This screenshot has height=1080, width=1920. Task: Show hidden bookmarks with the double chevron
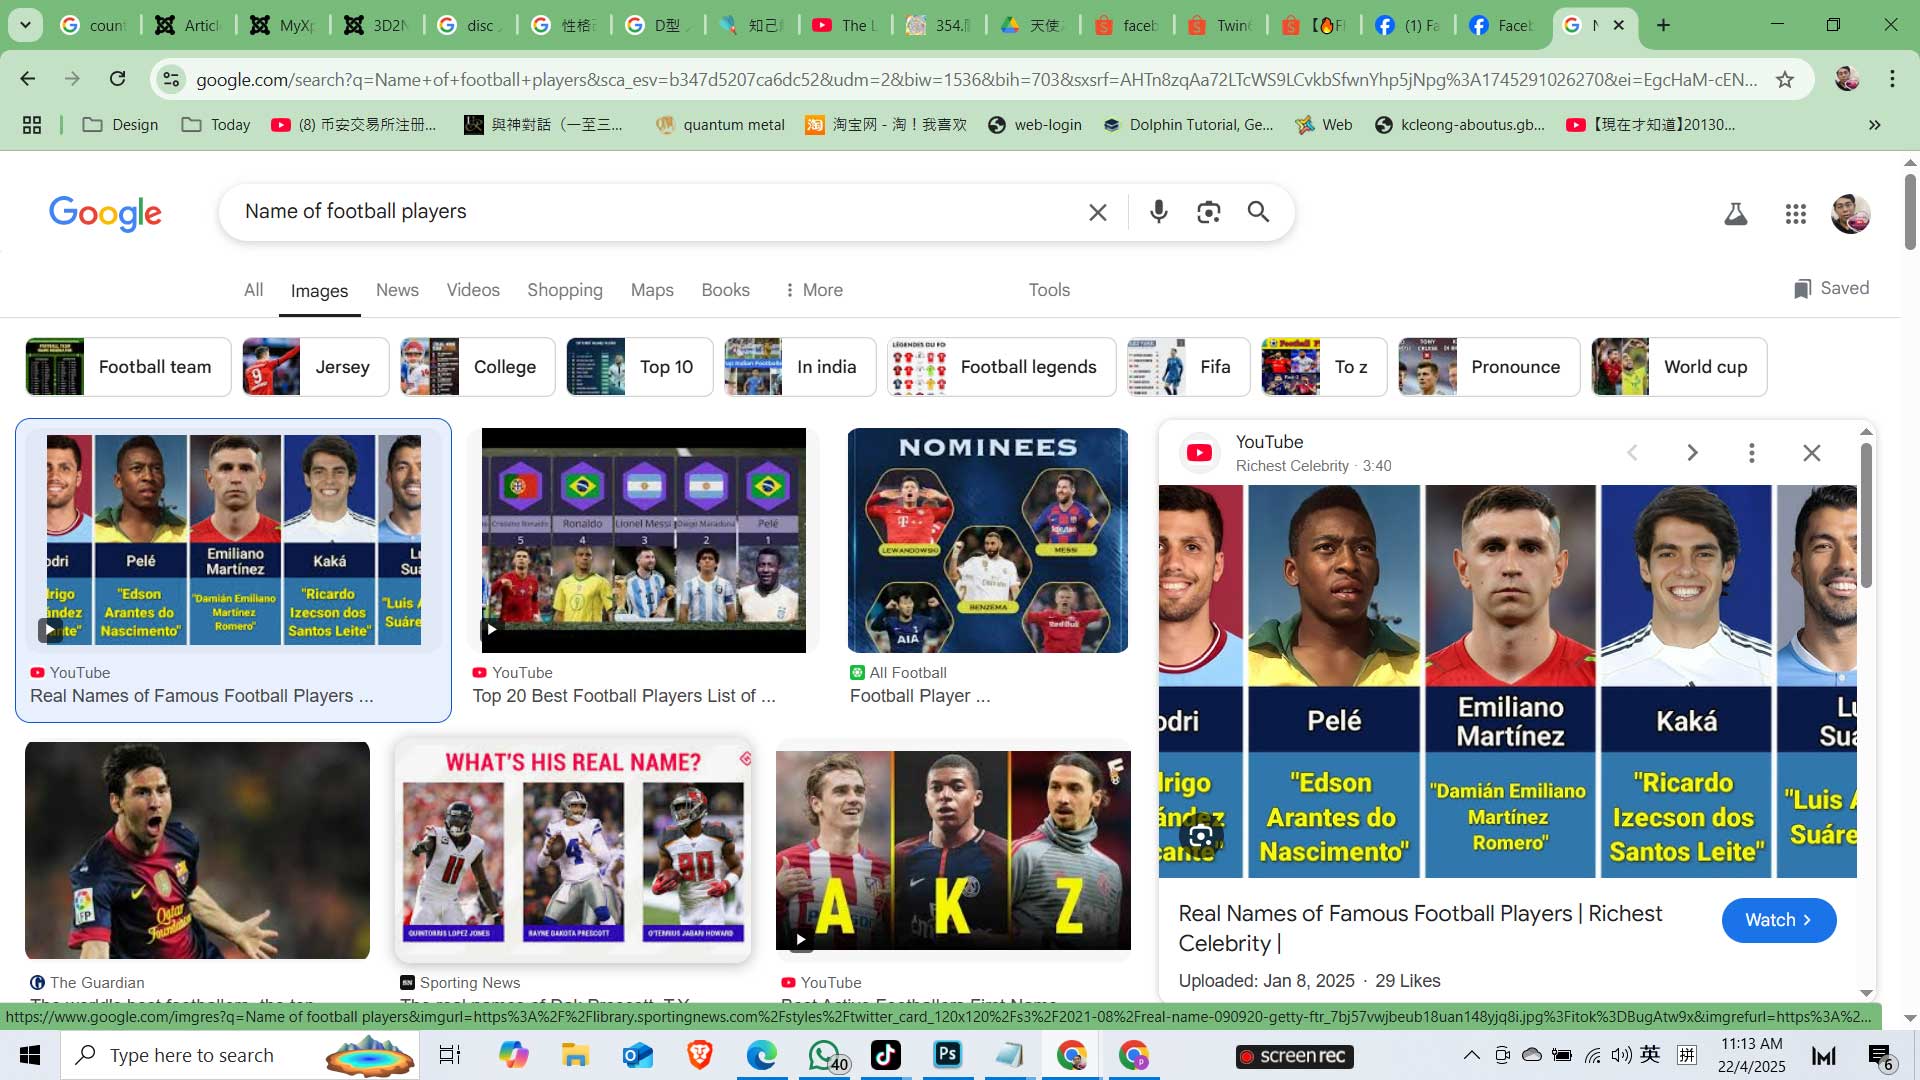click(1875, 125)
